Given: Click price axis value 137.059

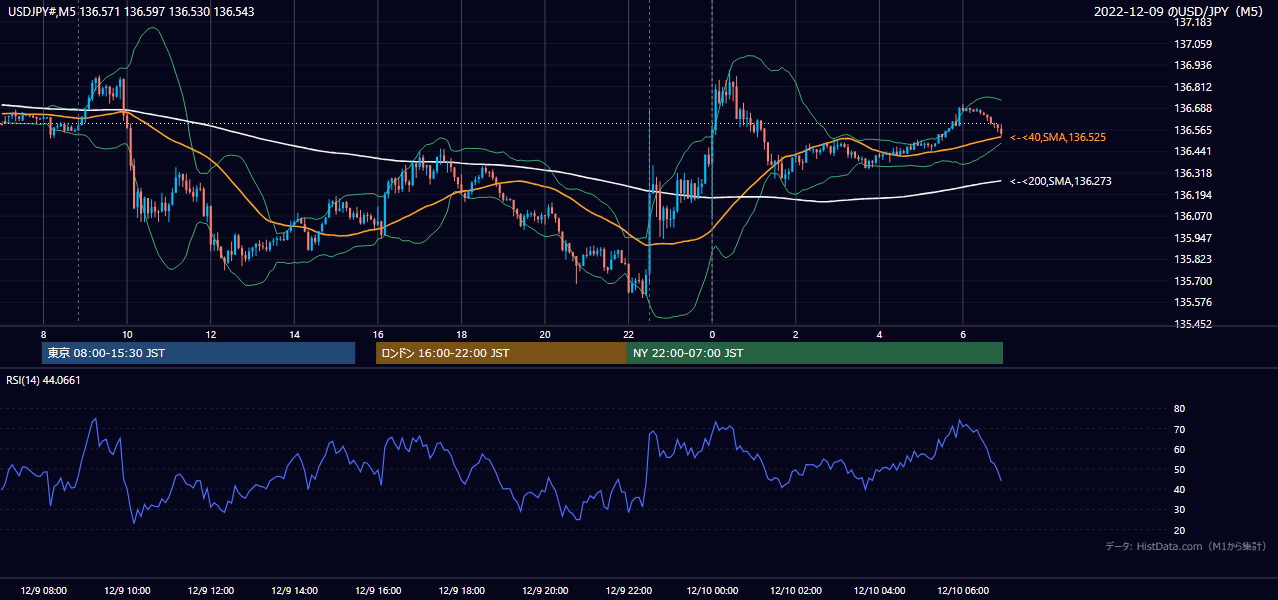Looking at the screenshot, I should point(1193,44).
